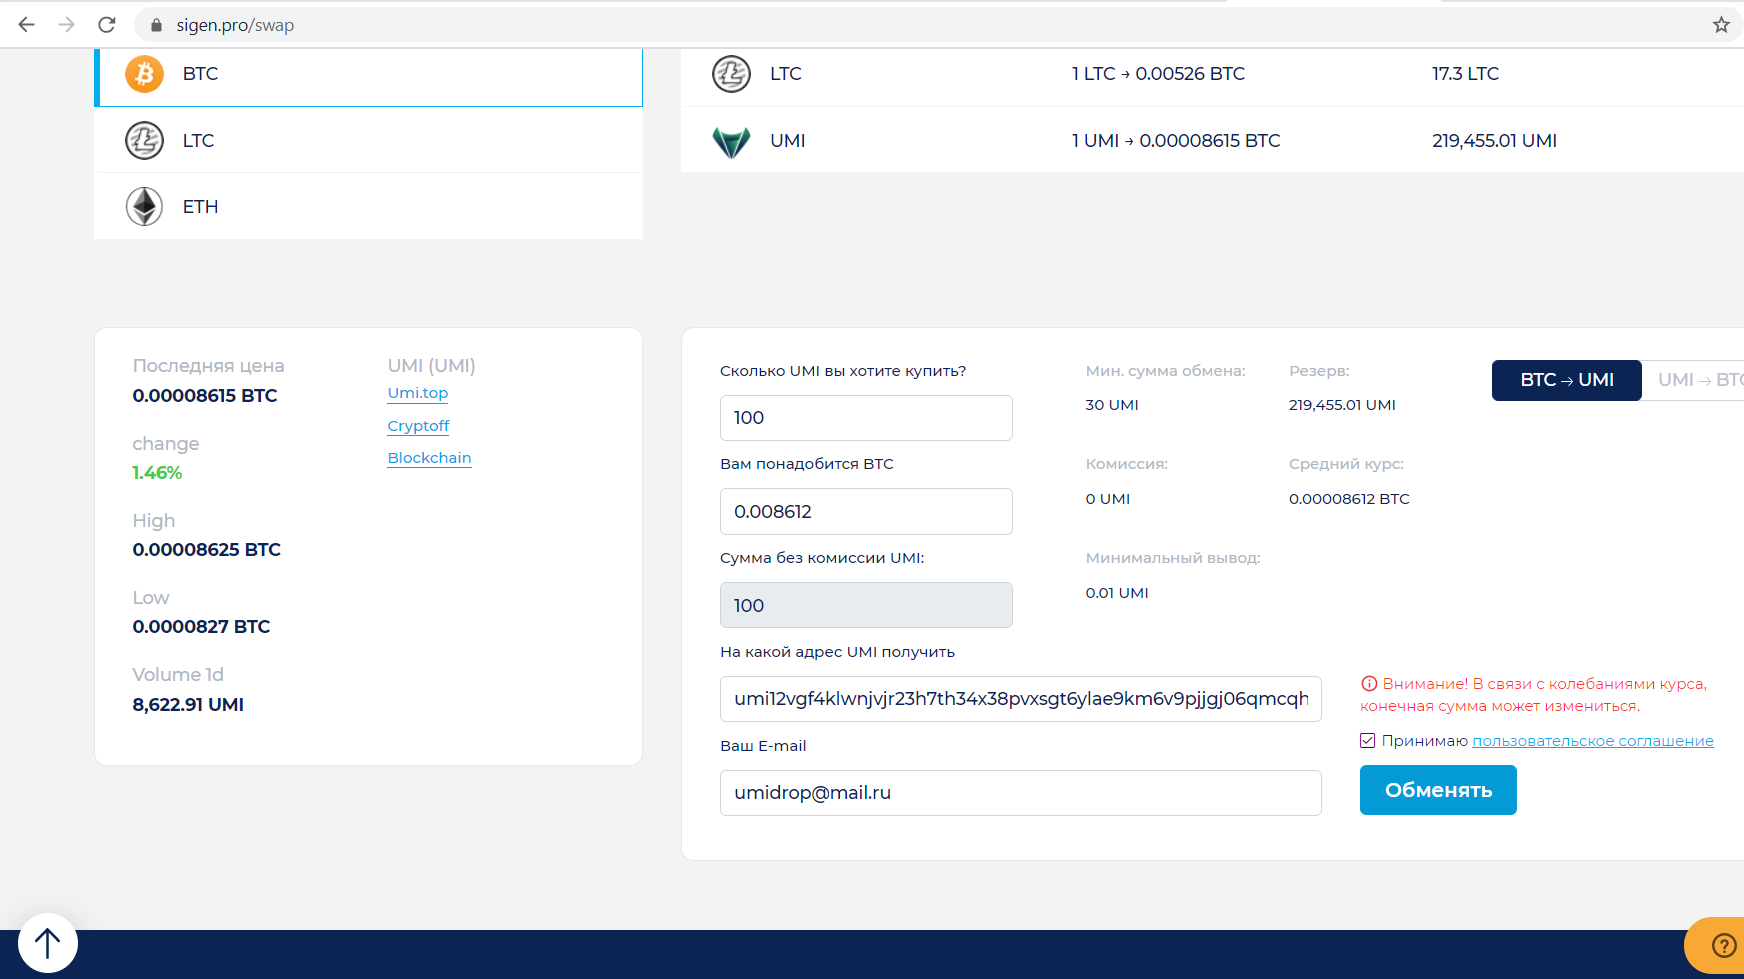Screen dimensions: 1744x979
Task: Click the BTC needed amount field
Action: pyautogui.click(x=866, y=512)
